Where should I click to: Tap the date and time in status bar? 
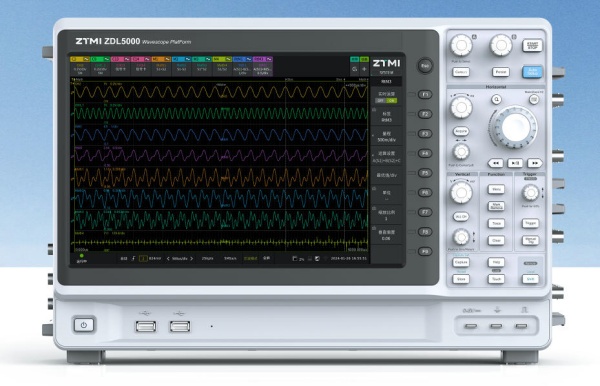coord(348,259)
